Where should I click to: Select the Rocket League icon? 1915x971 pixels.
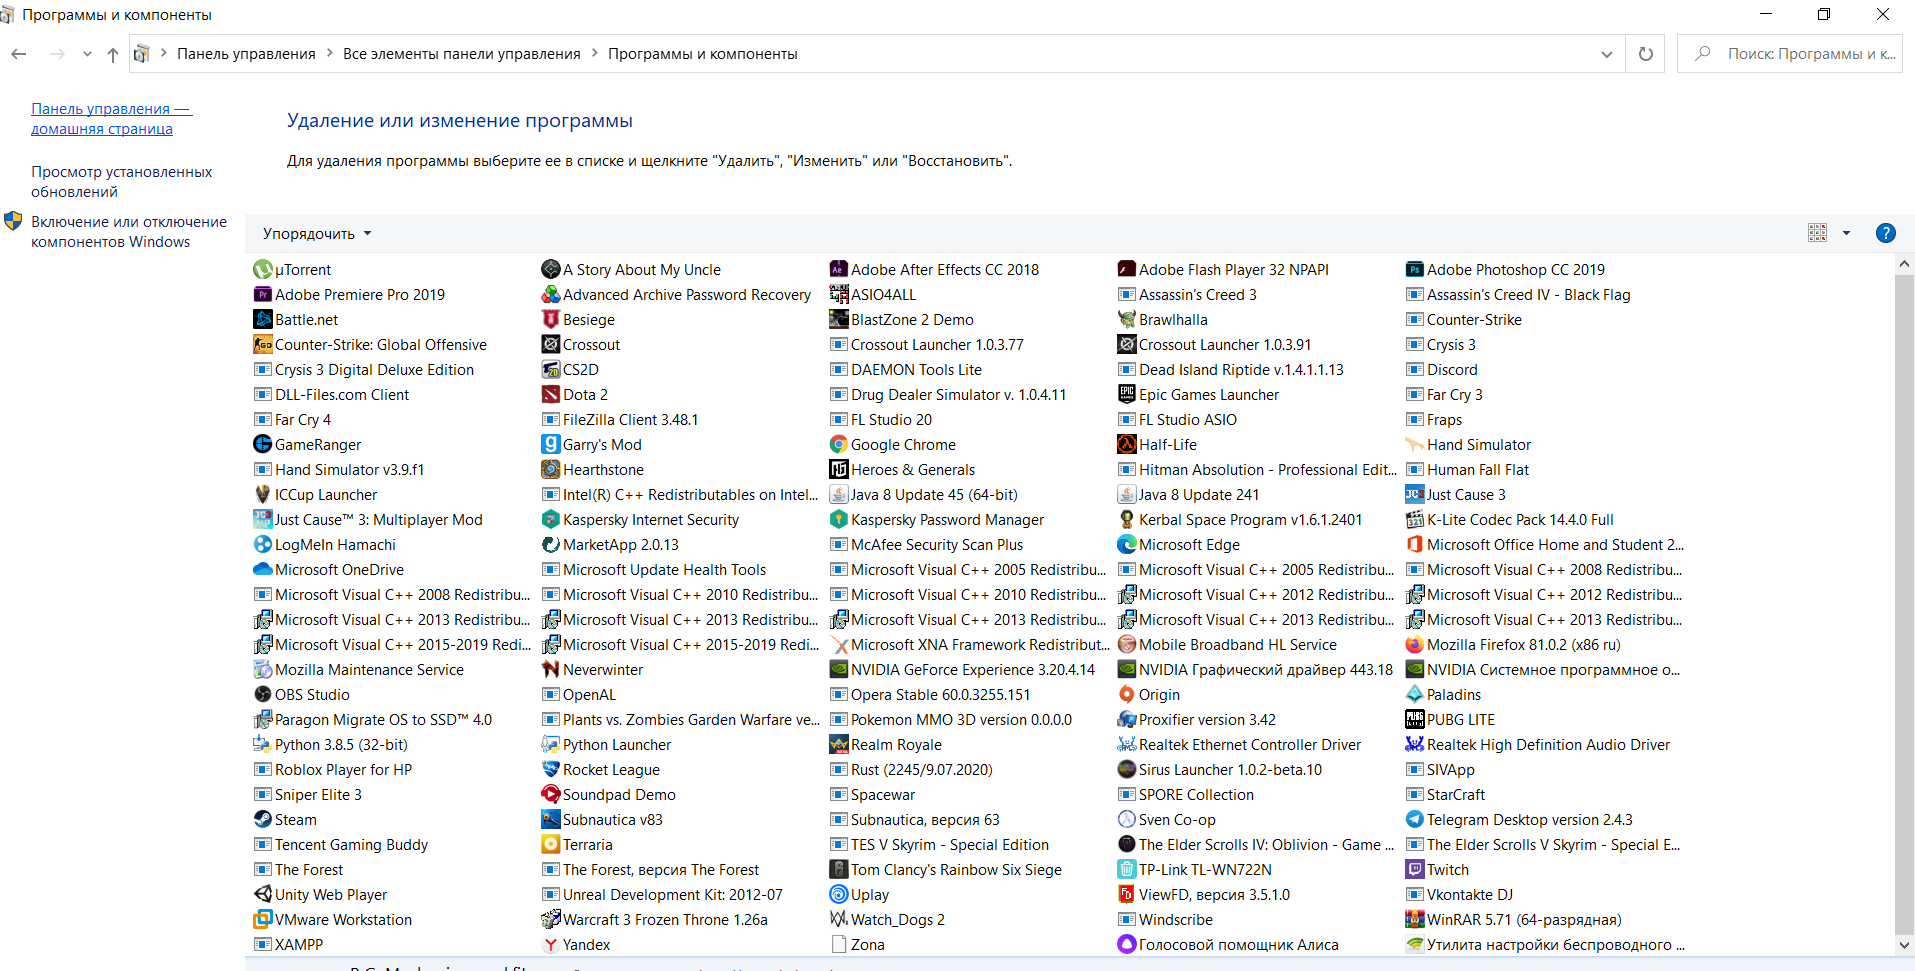pos(551,770)
